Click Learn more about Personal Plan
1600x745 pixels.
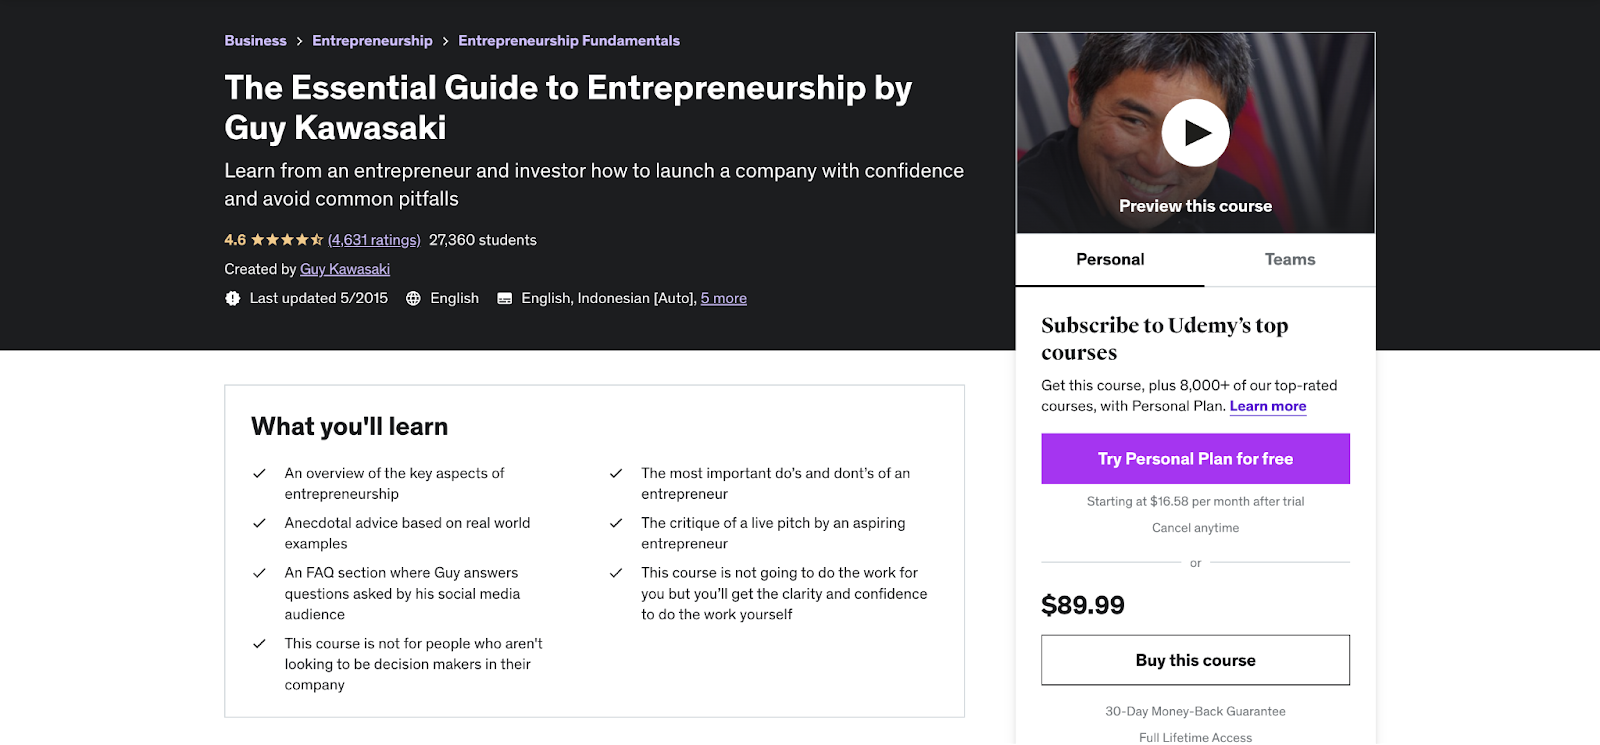click(1268, 406)
